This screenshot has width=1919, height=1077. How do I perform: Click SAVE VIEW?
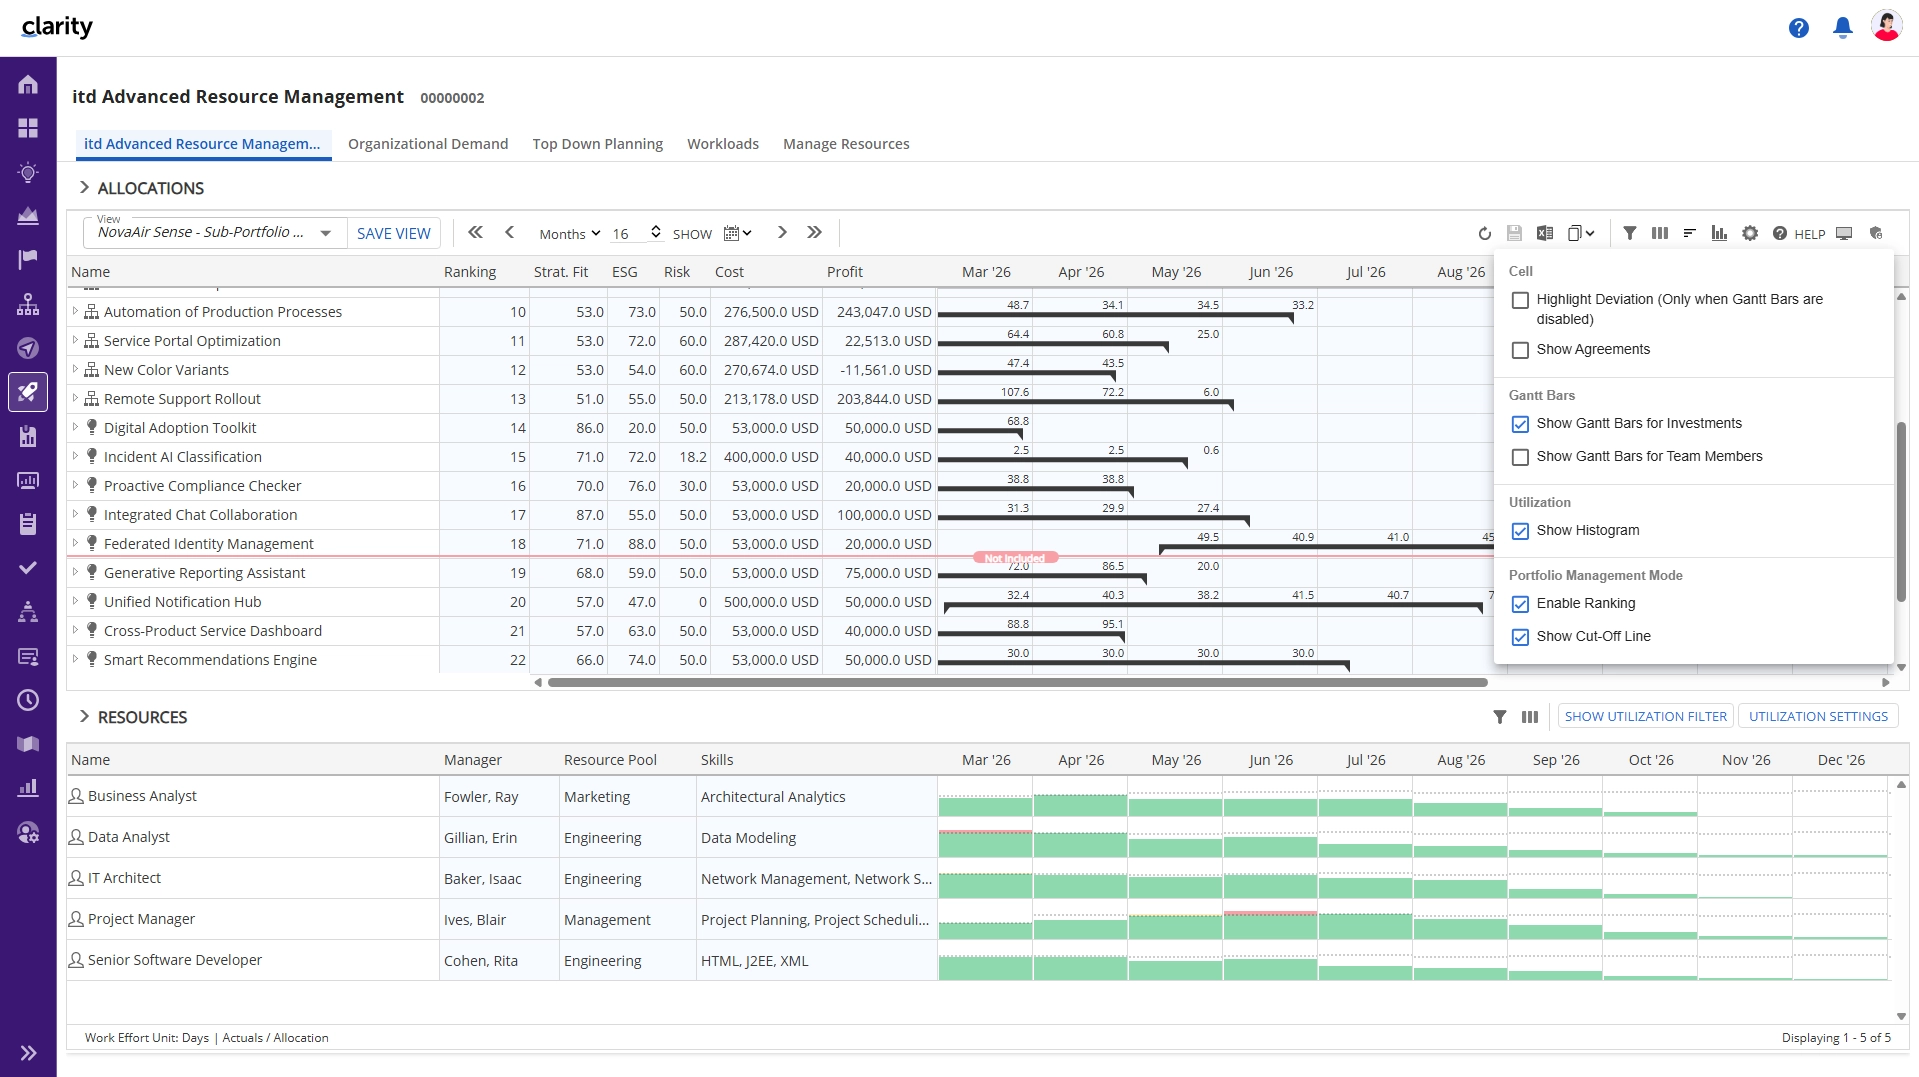point(394,233)
